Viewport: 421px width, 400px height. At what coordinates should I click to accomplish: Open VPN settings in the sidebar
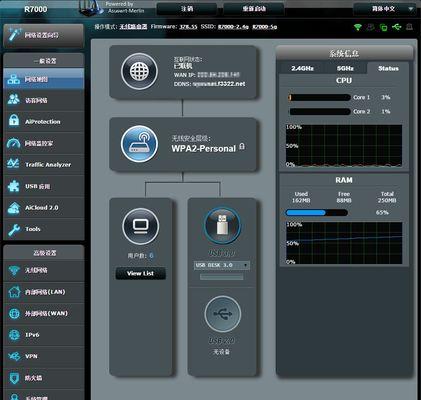44,356
